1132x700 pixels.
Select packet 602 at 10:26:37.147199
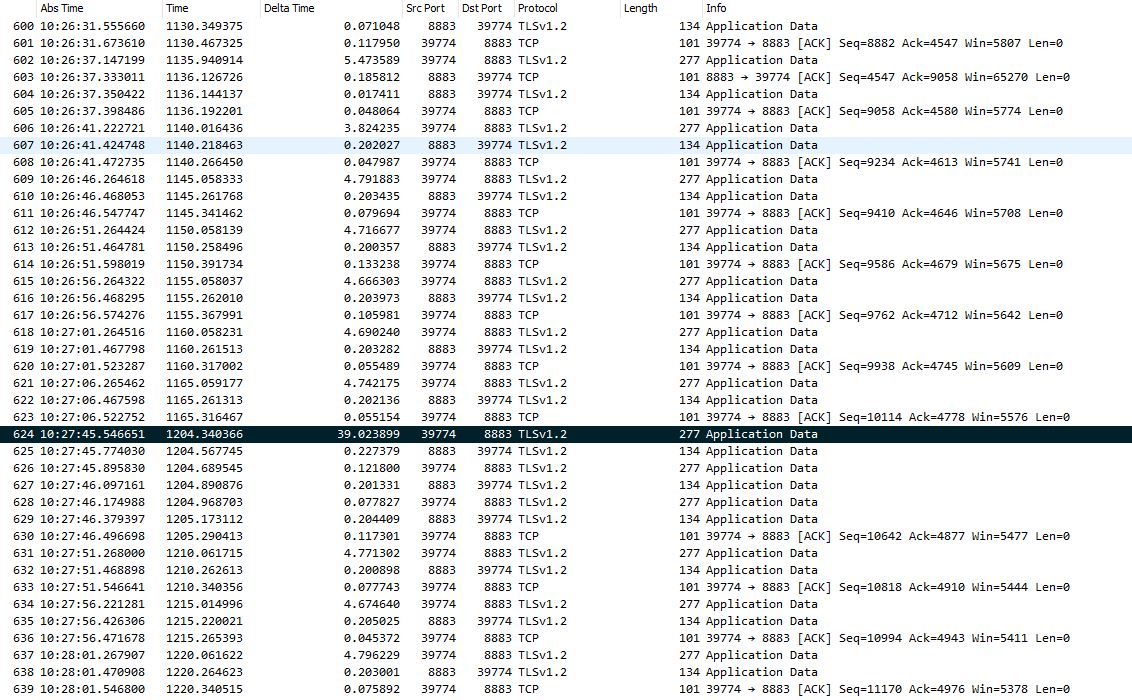566,60
